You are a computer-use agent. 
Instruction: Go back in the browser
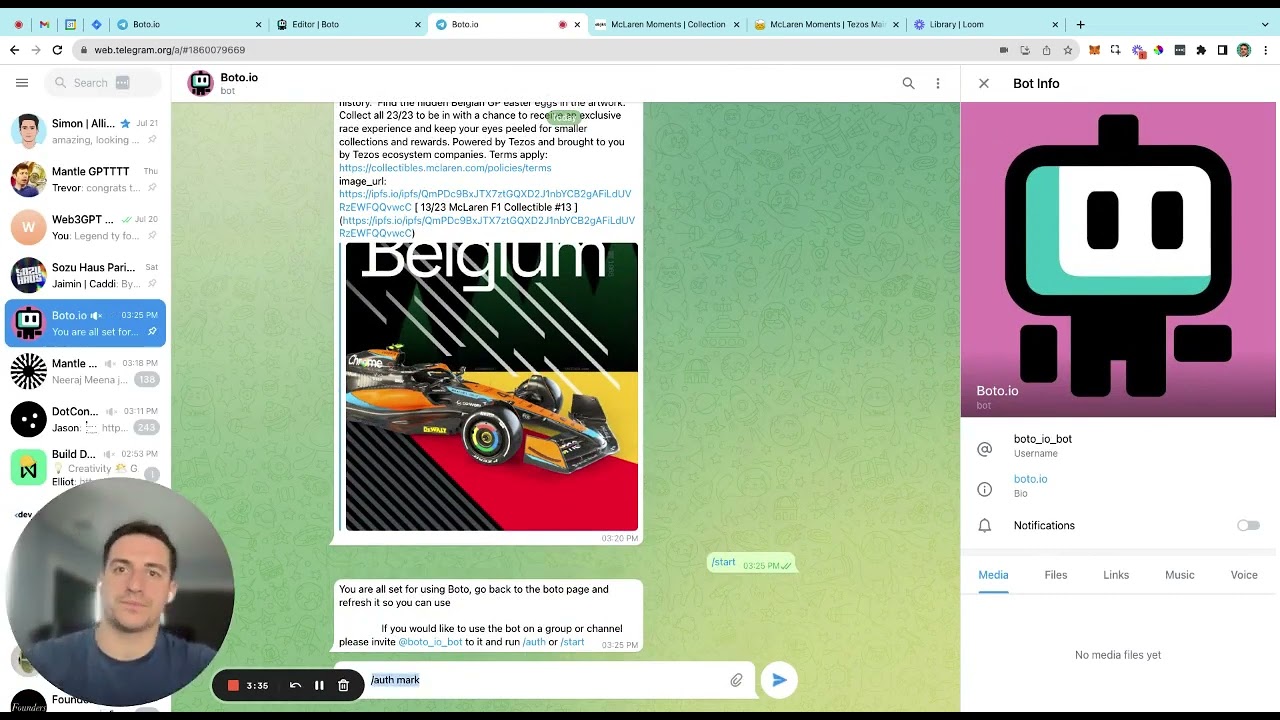tap(14, 50)
